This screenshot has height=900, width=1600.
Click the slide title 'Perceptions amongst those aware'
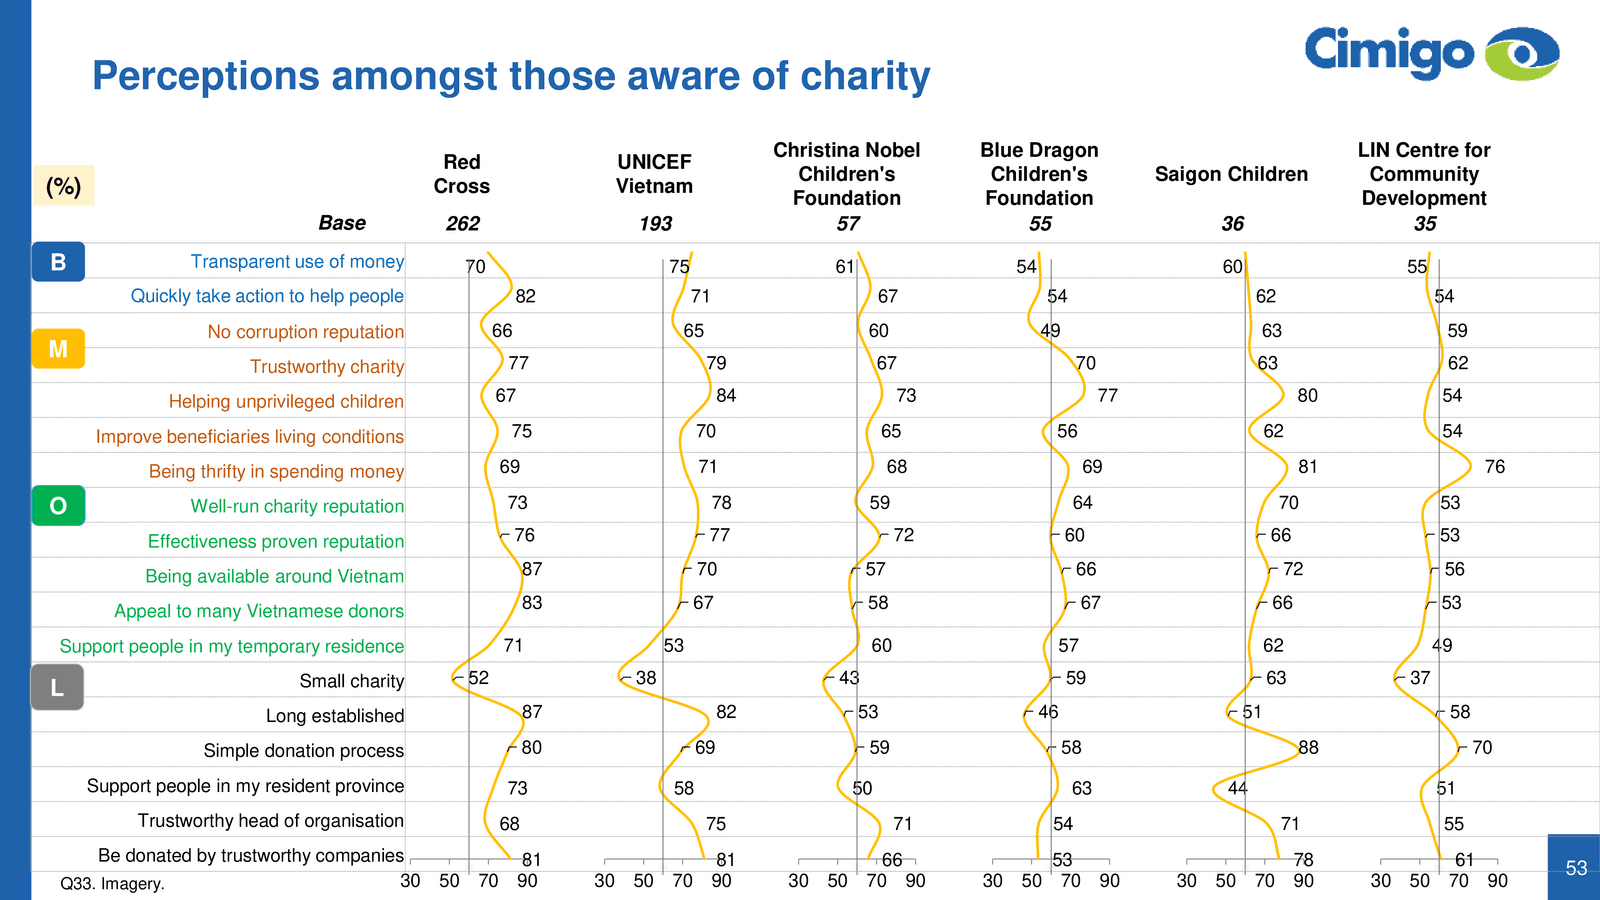pyautogui.click(x=511, y=76)
